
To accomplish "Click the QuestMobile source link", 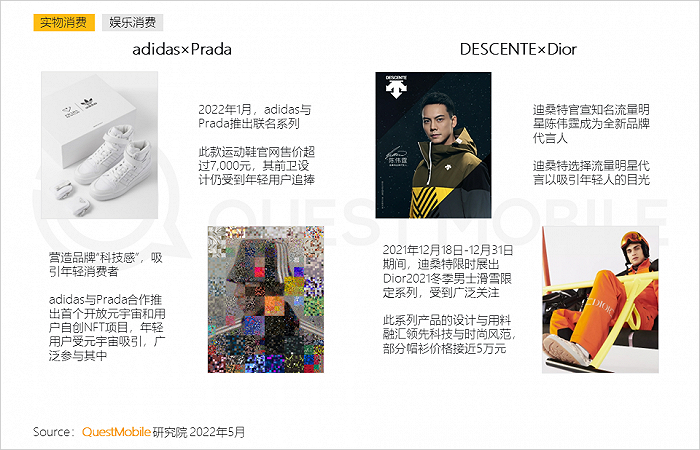I will (x=116, y=432).
